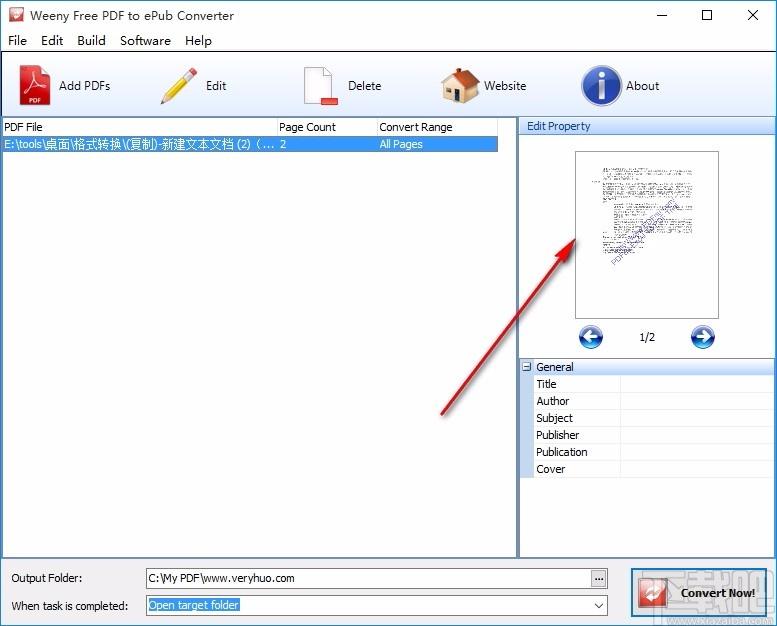Viewport: 777px width, 626px height.
Task: Go to next preview page arrow
Action: 703,337
